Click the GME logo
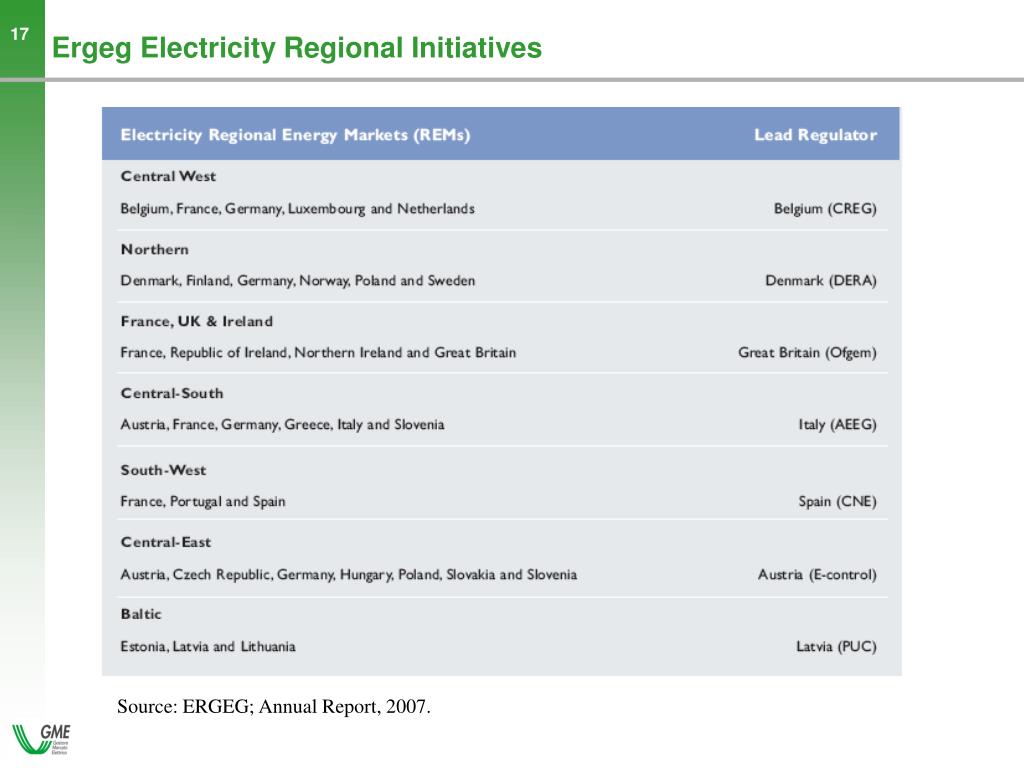Image resolution: width=1024 pixels, height=768 pixels. pos(41,739)
